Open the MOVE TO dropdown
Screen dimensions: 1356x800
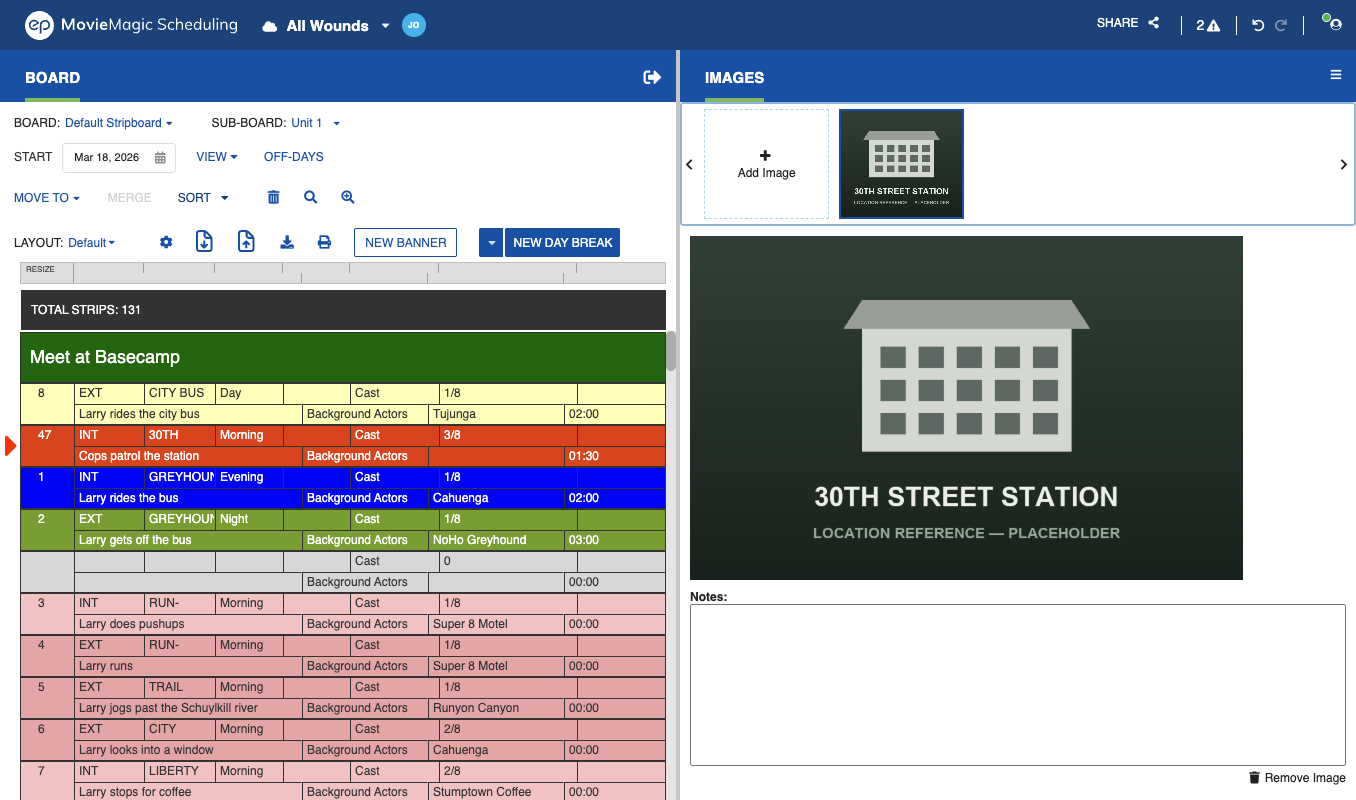pyautogui.click(x=47, y=198)
